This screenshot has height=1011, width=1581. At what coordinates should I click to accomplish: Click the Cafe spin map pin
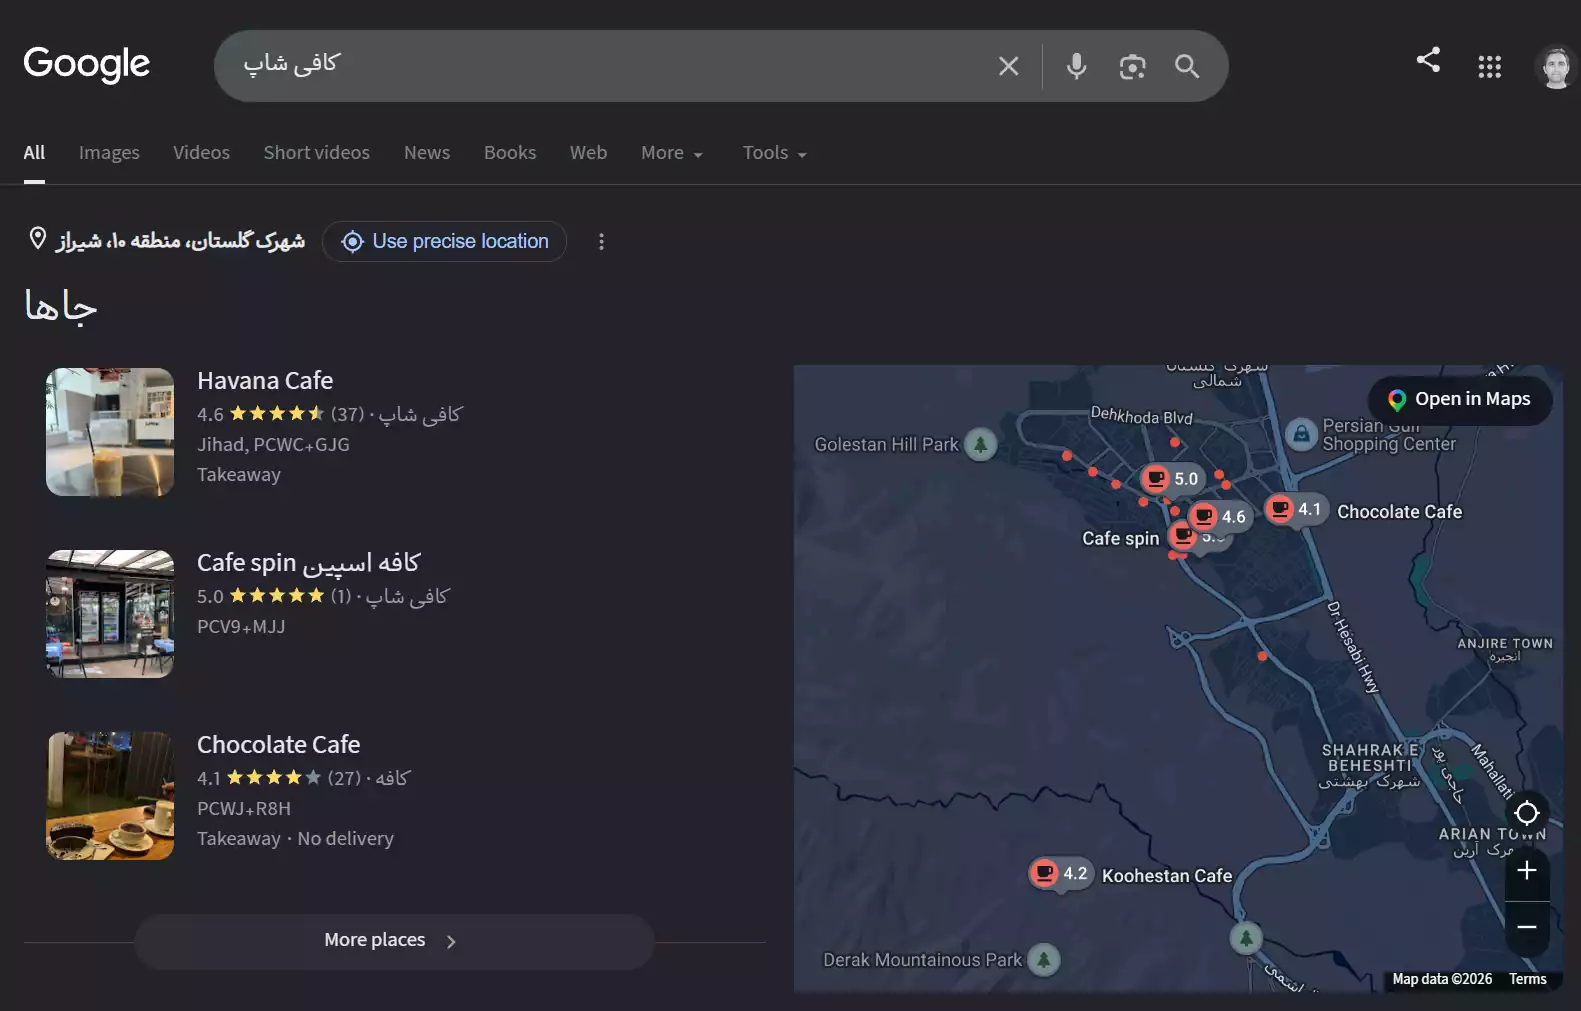point(1184,536)
